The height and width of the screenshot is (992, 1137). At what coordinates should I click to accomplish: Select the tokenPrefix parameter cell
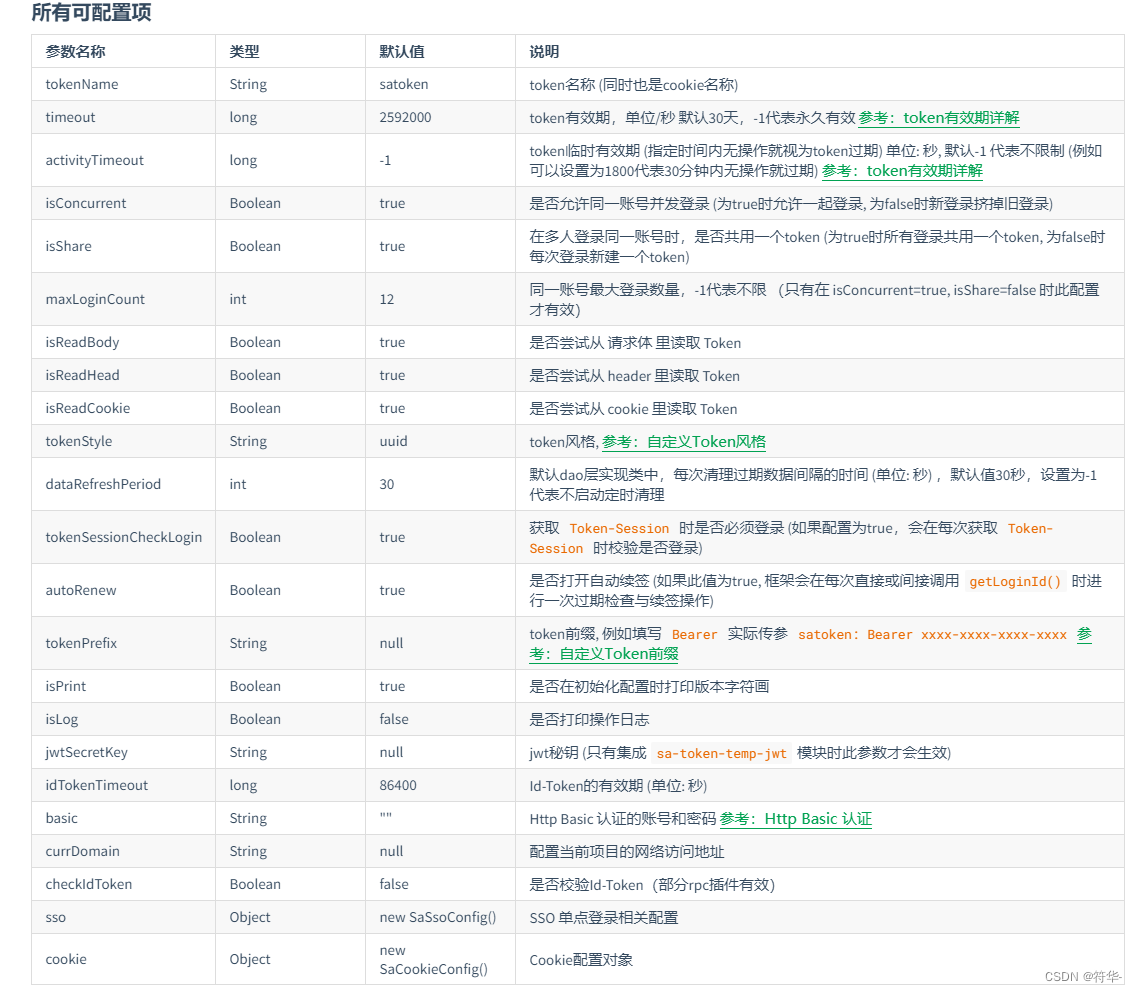(123, 642)
